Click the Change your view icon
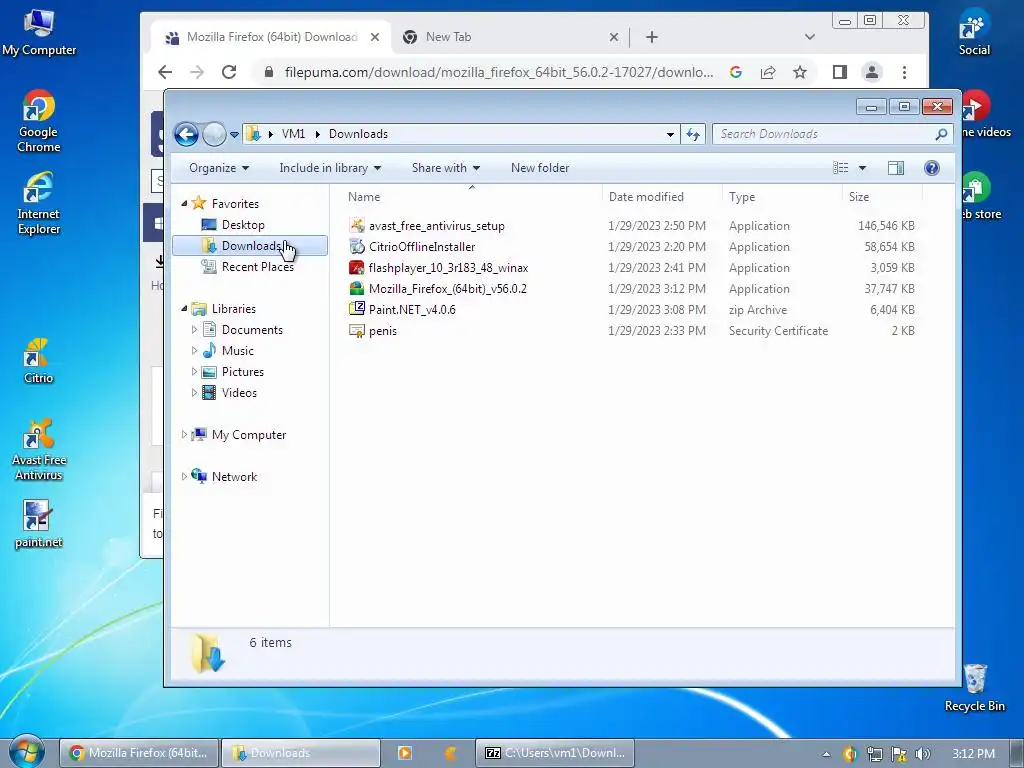The image size is (1024, 768). (840, 168)
